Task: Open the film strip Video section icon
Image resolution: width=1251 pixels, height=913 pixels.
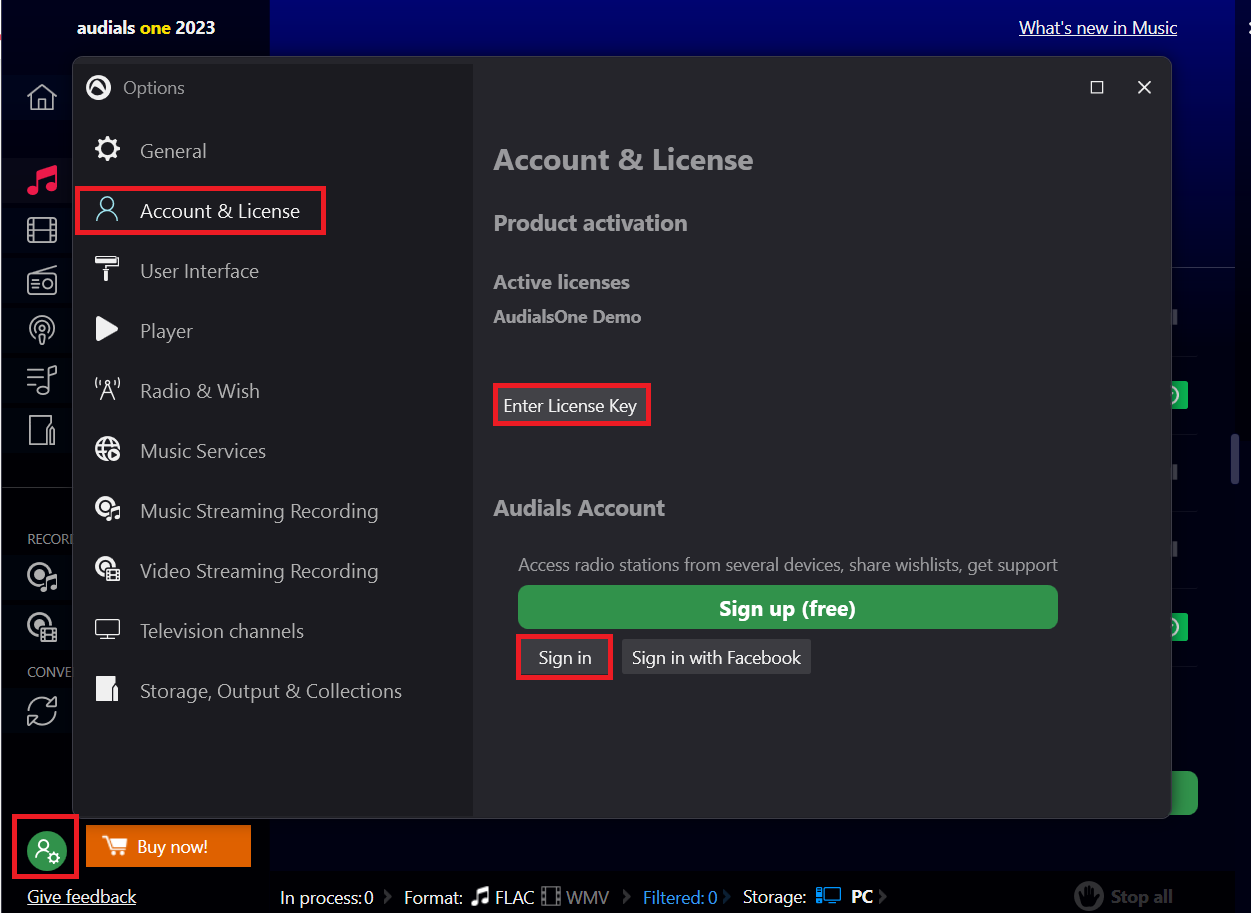Action: [x=42, y=231]
